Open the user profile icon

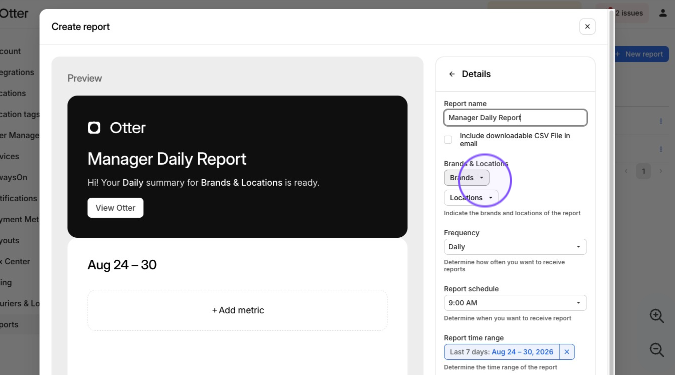click(663, 13)
